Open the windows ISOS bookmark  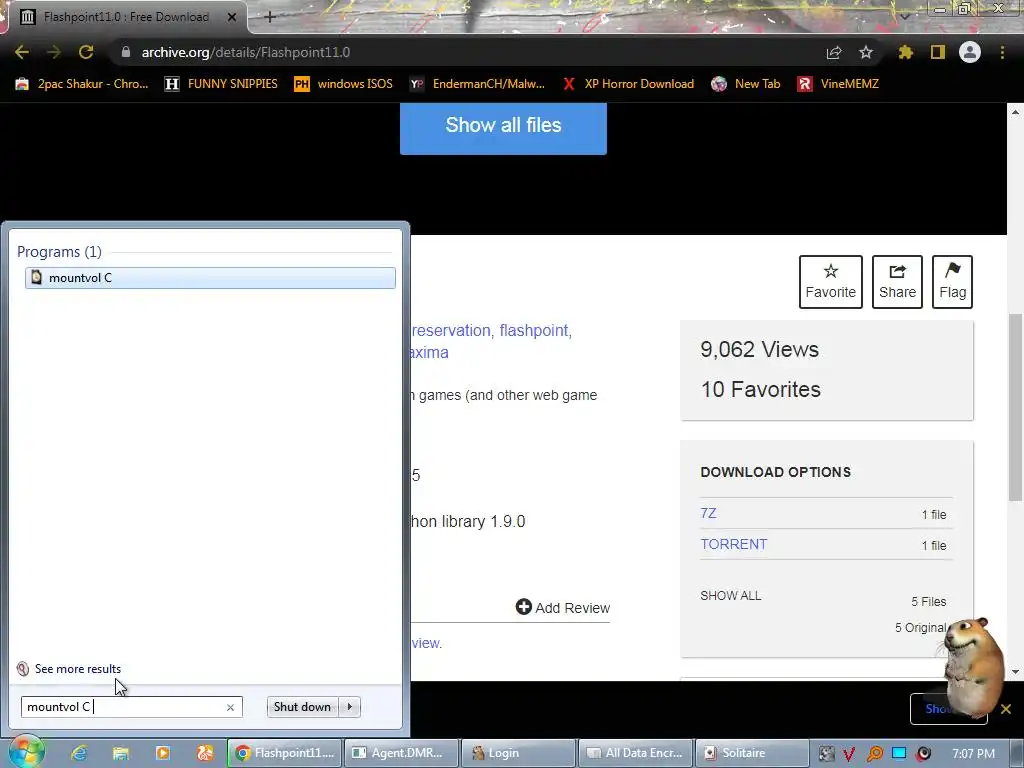pos(344,84)
